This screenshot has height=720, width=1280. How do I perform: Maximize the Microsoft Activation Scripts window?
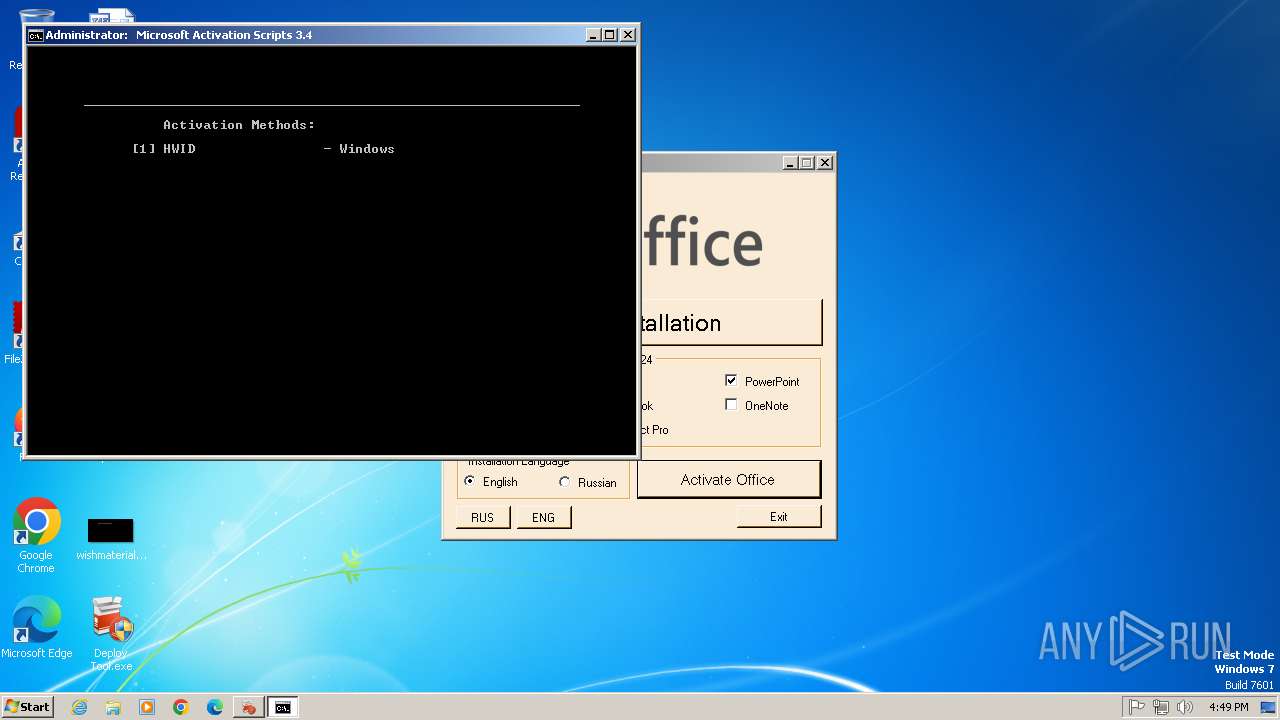(610, 35)
